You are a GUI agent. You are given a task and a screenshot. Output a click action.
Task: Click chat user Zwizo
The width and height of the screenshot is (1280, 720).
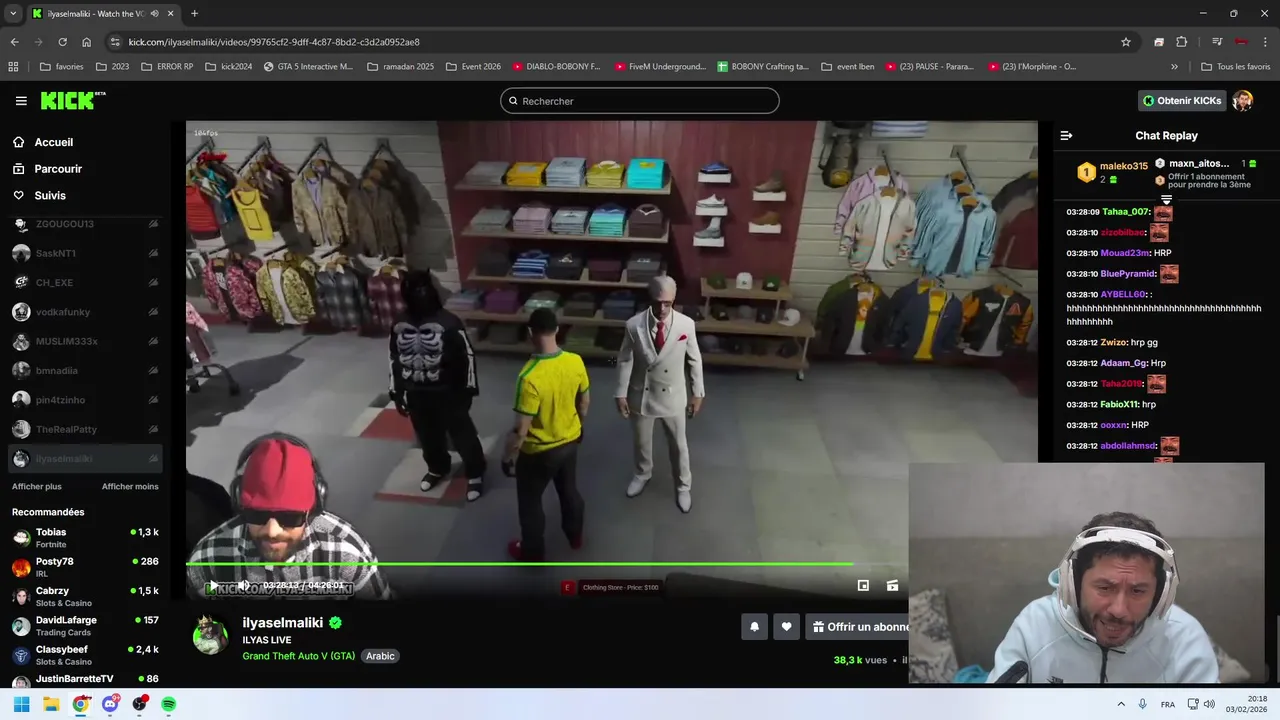point(1113,342)
